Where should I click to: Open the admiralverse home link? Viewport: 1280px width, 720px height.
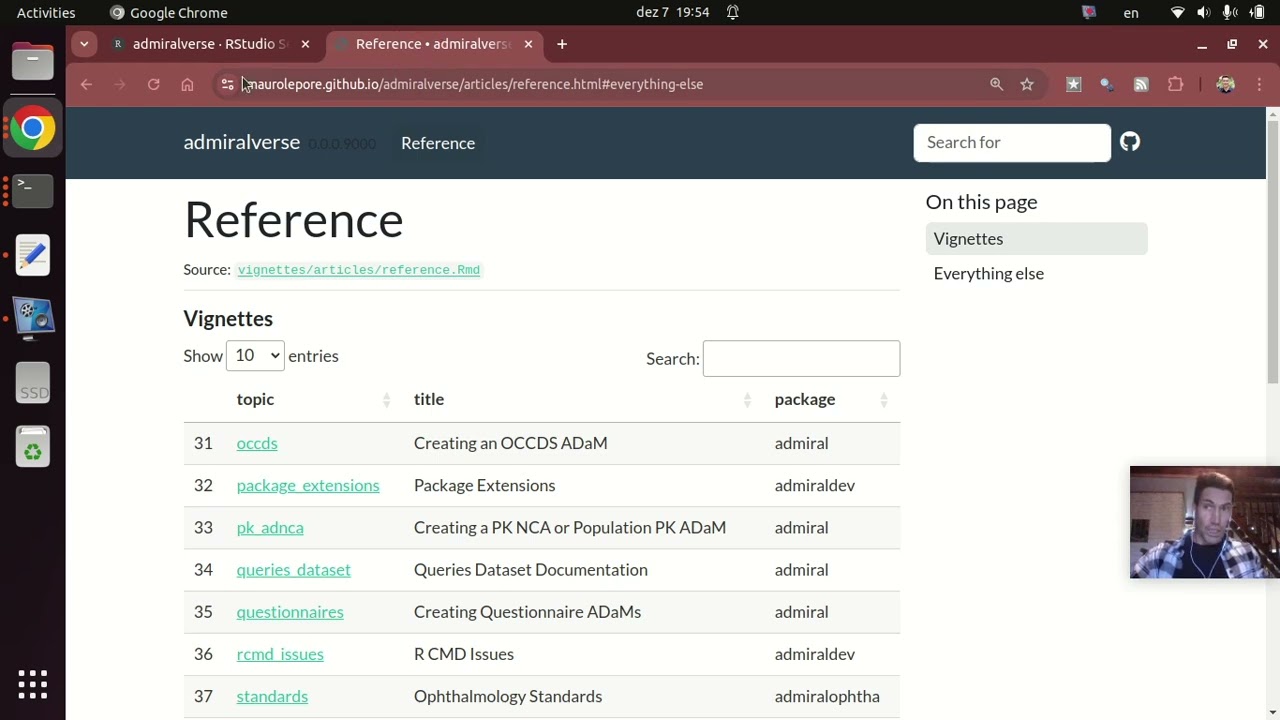(x=242, y=142)
